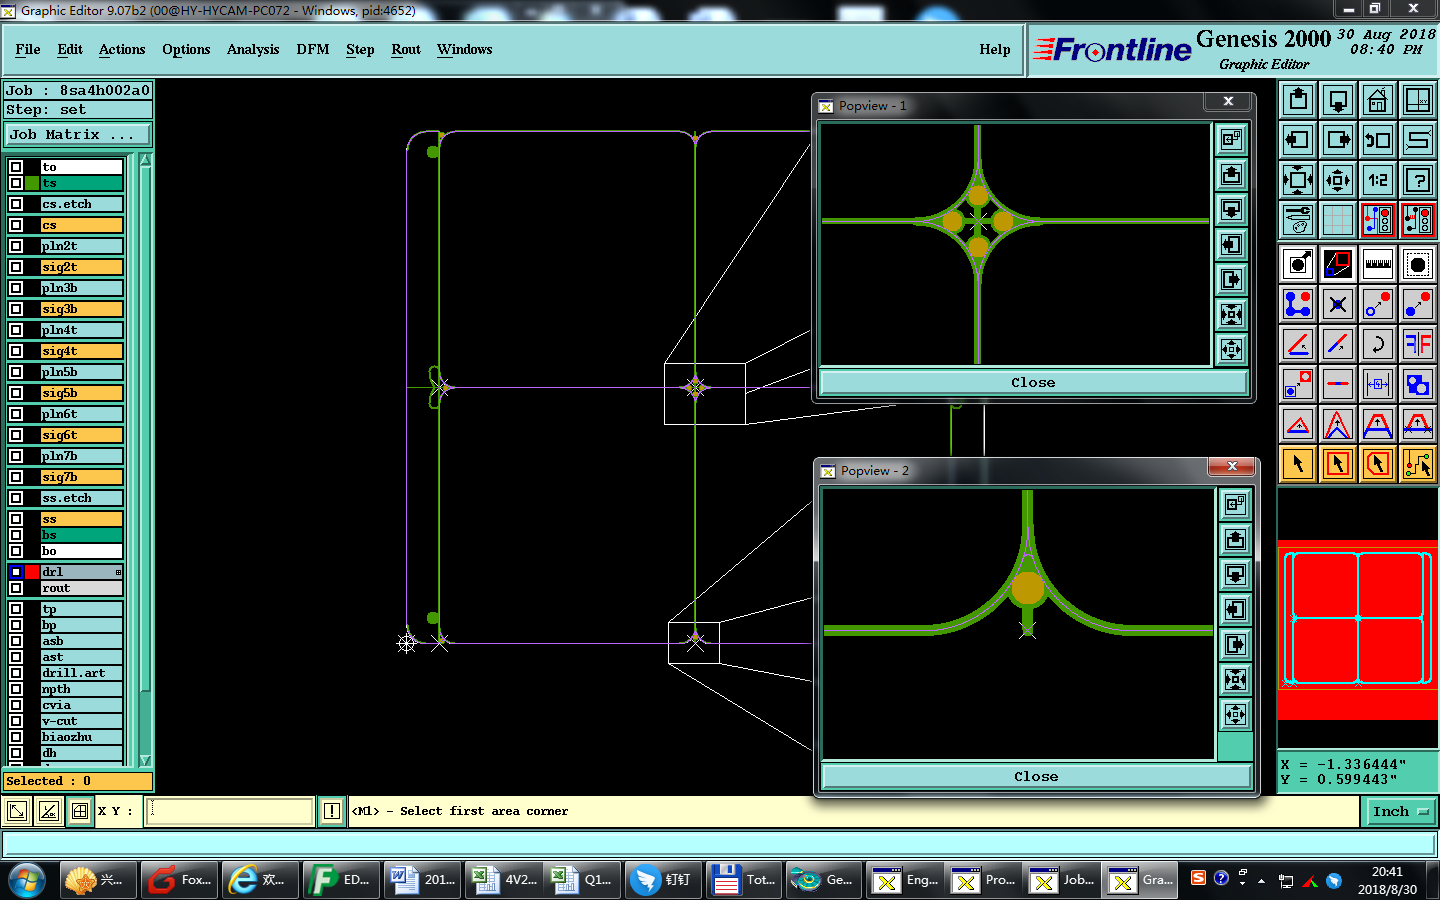Click the exclamation mark button

click(x=332, y=811)
